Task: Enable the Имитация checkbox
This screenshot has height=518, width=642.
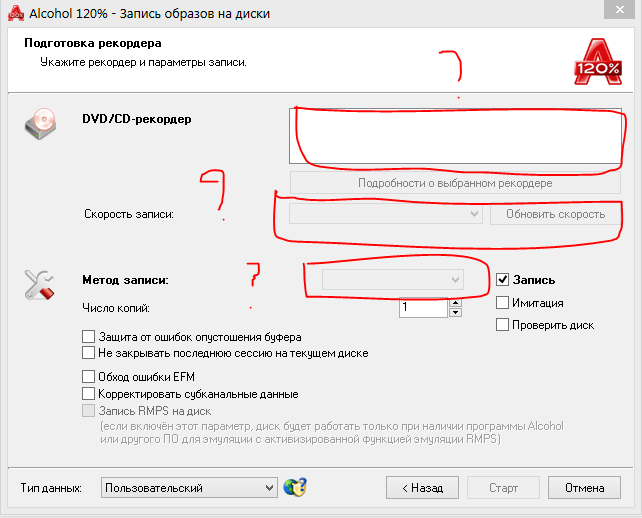Action: 502,303
